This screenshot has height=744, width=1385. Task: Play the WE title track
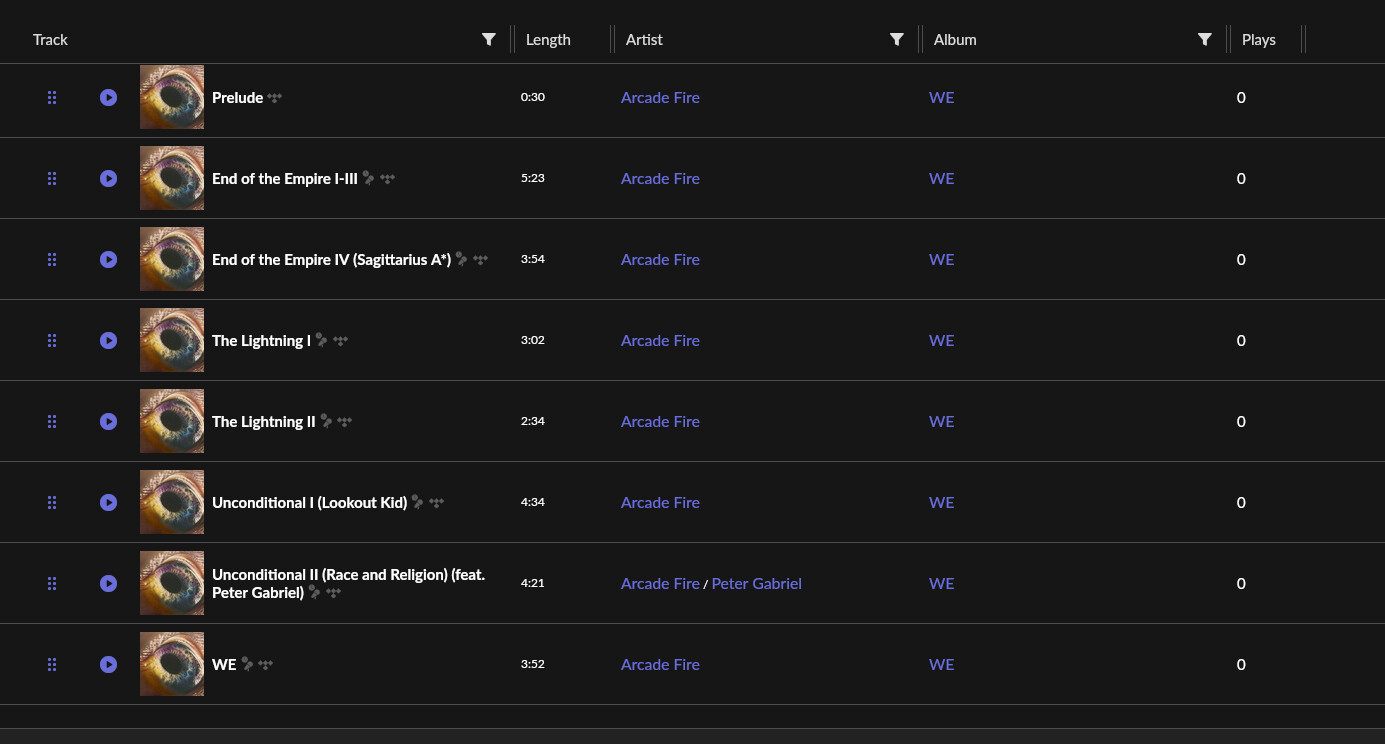(108, 664)
